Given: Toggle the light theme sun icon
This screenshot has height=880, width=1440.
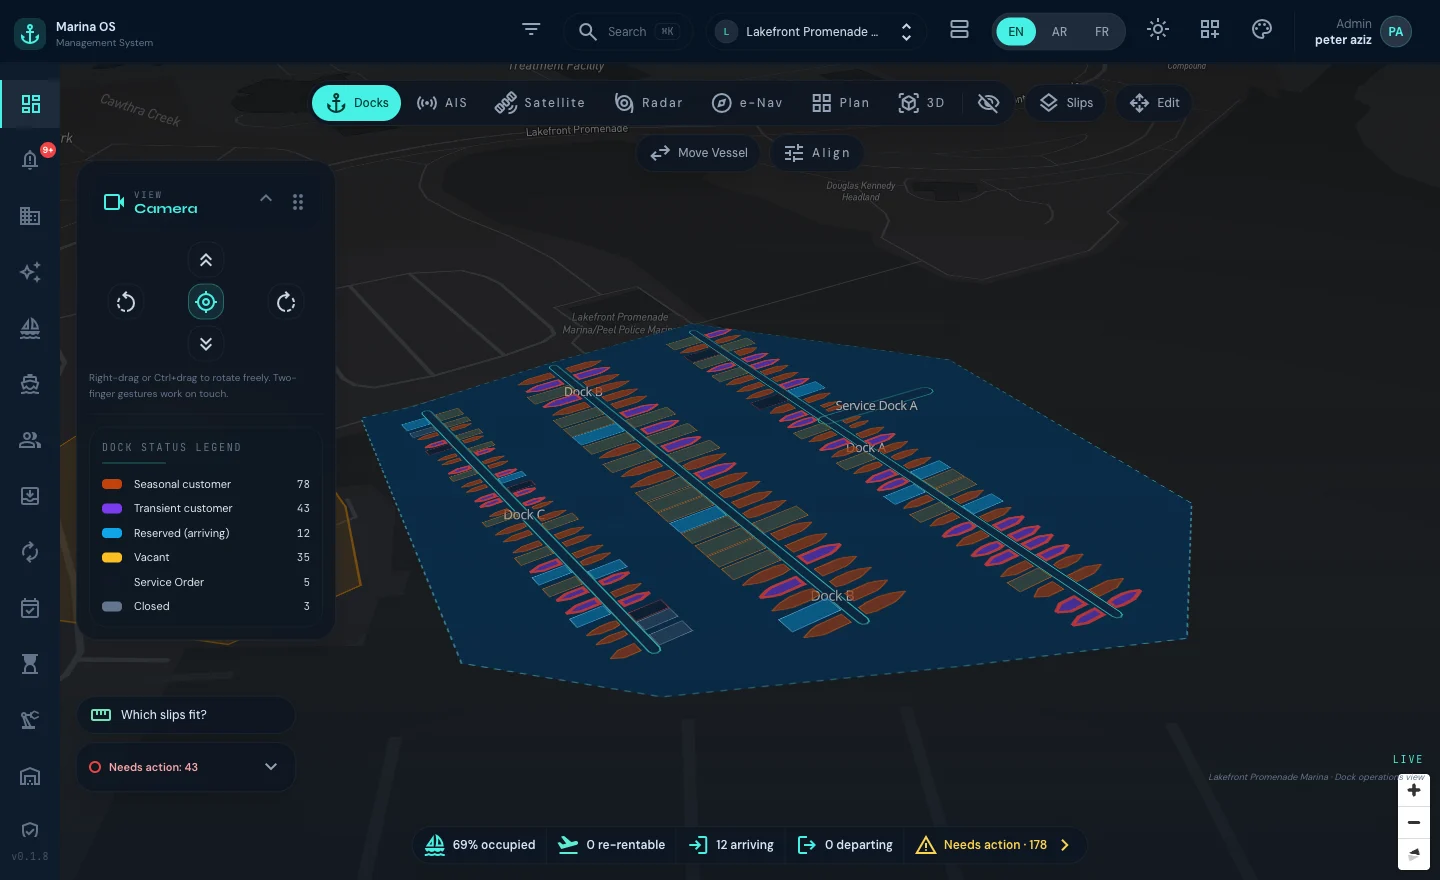Looking at the screenshot, I should 1158,30.
